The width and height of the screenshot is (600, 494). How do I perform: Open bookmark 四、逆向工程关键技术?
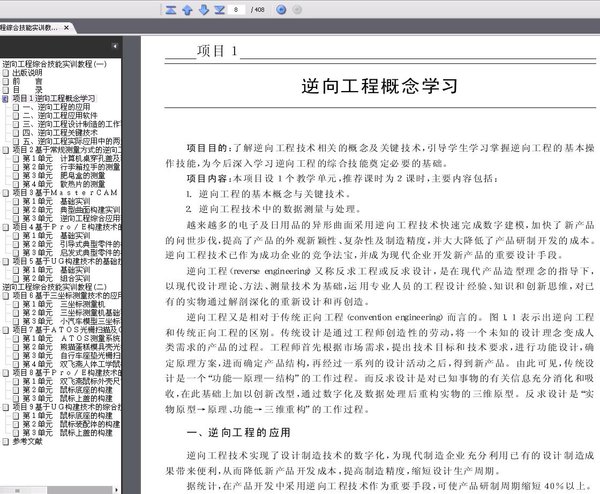[x=60, y=132]
